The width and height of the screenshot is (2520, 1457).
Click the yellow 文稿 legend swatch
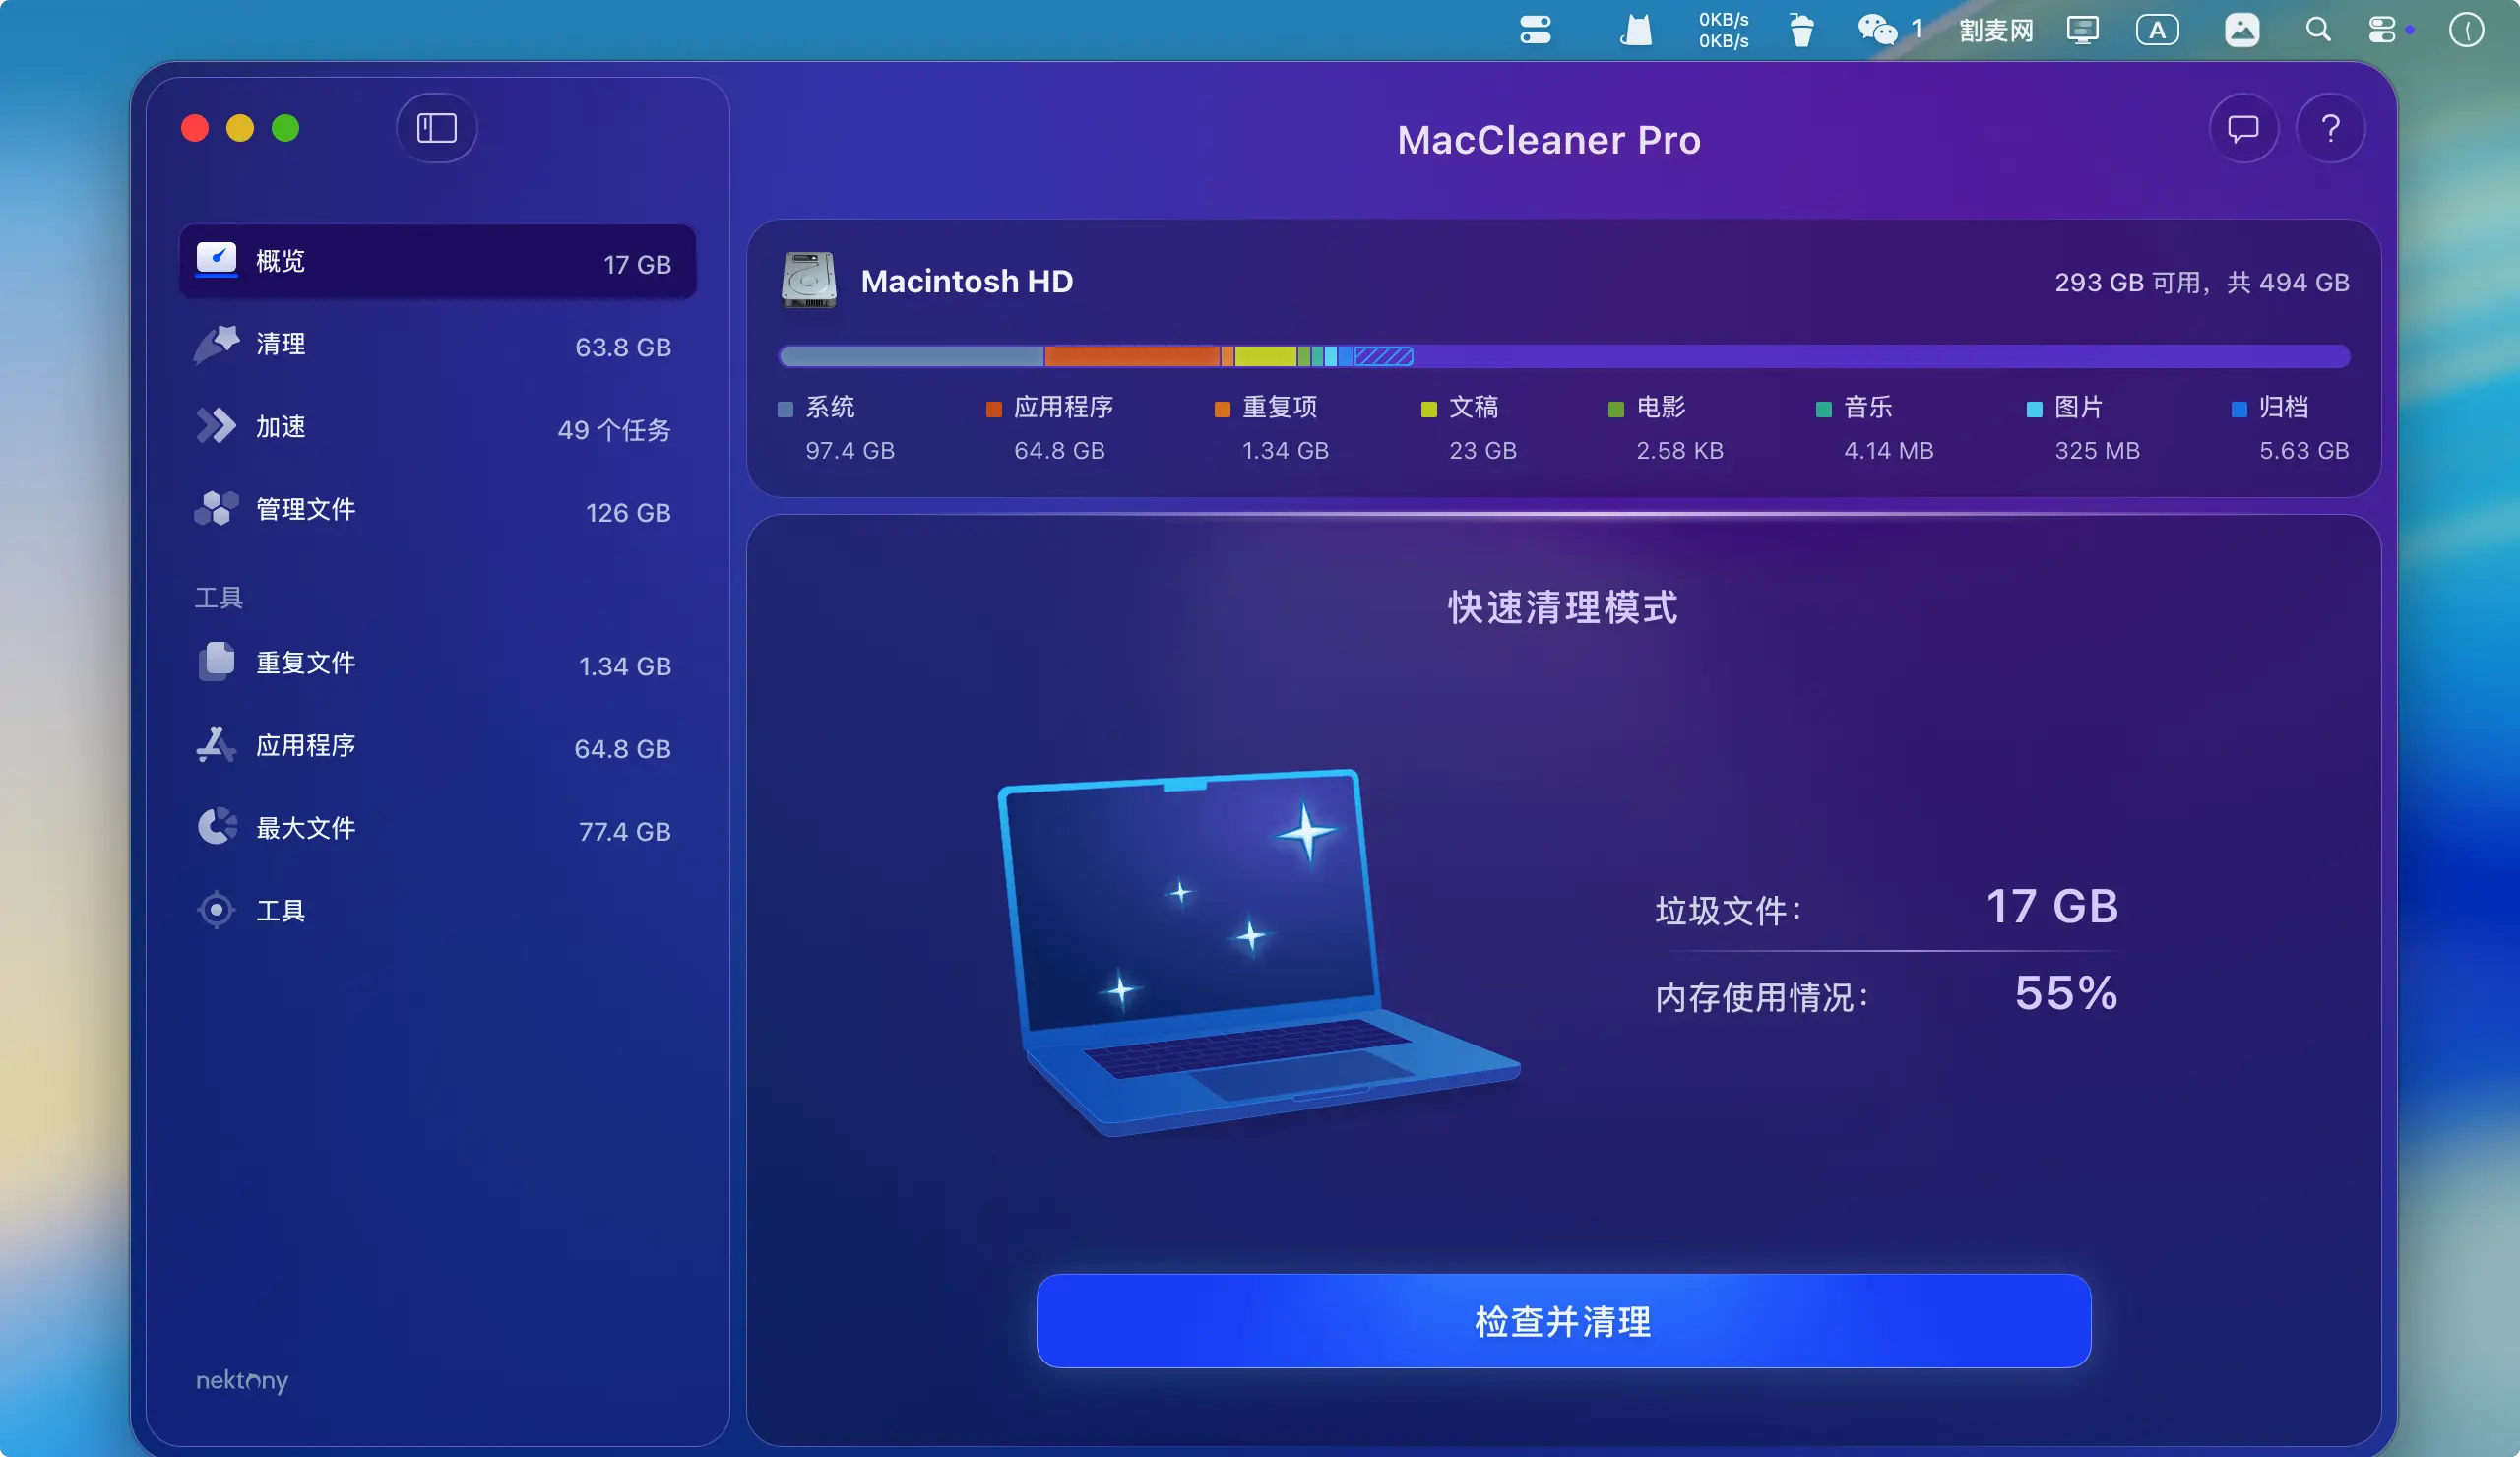click(x=1428, y=409)
